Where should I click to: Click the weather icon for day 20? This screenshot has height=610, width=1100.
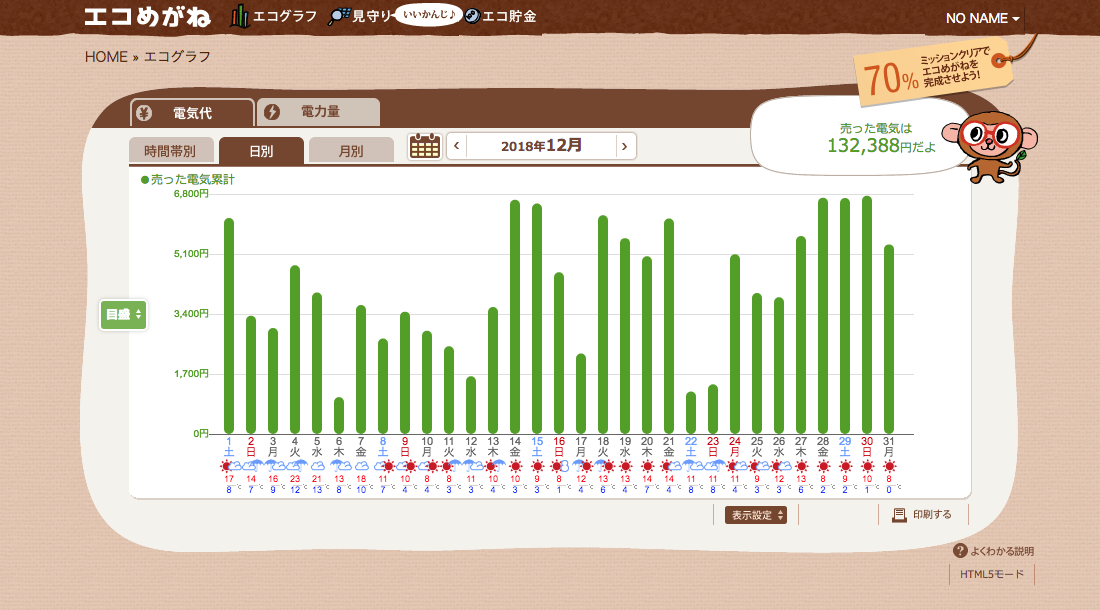648,466
